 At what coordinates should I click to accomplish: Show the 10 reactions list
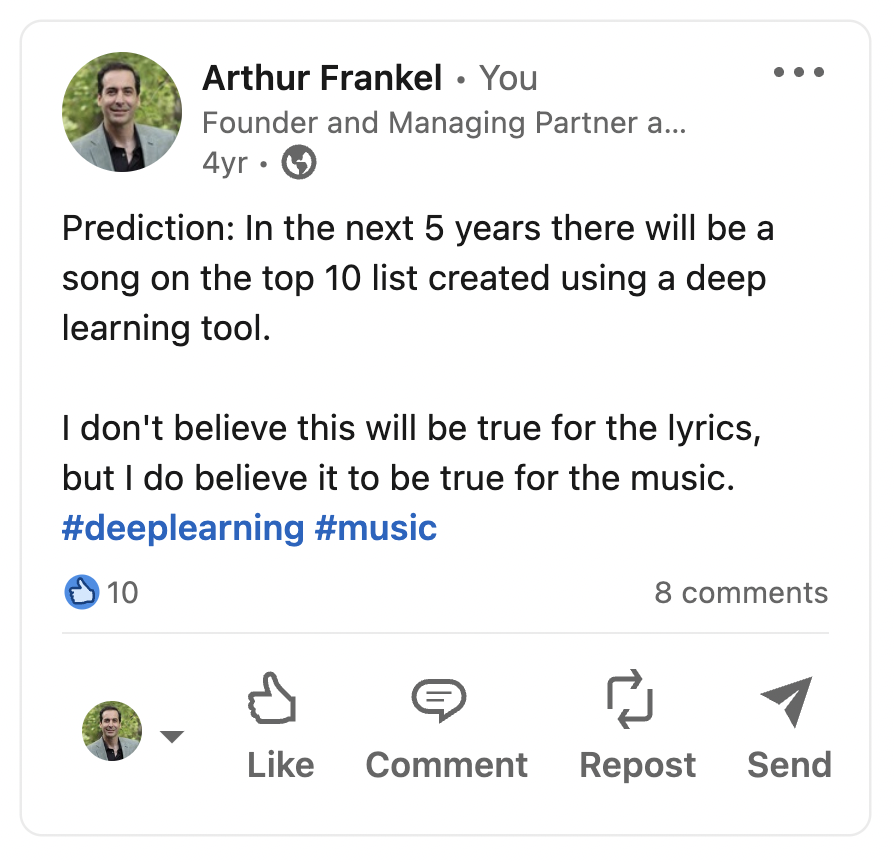click(x=122, y=593)
